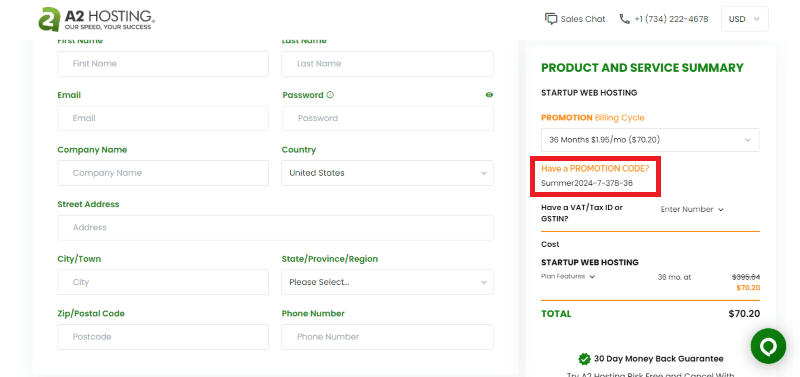Focus the City input field
The height and width of the screenshot is (377, 800).
pos(163,282)
